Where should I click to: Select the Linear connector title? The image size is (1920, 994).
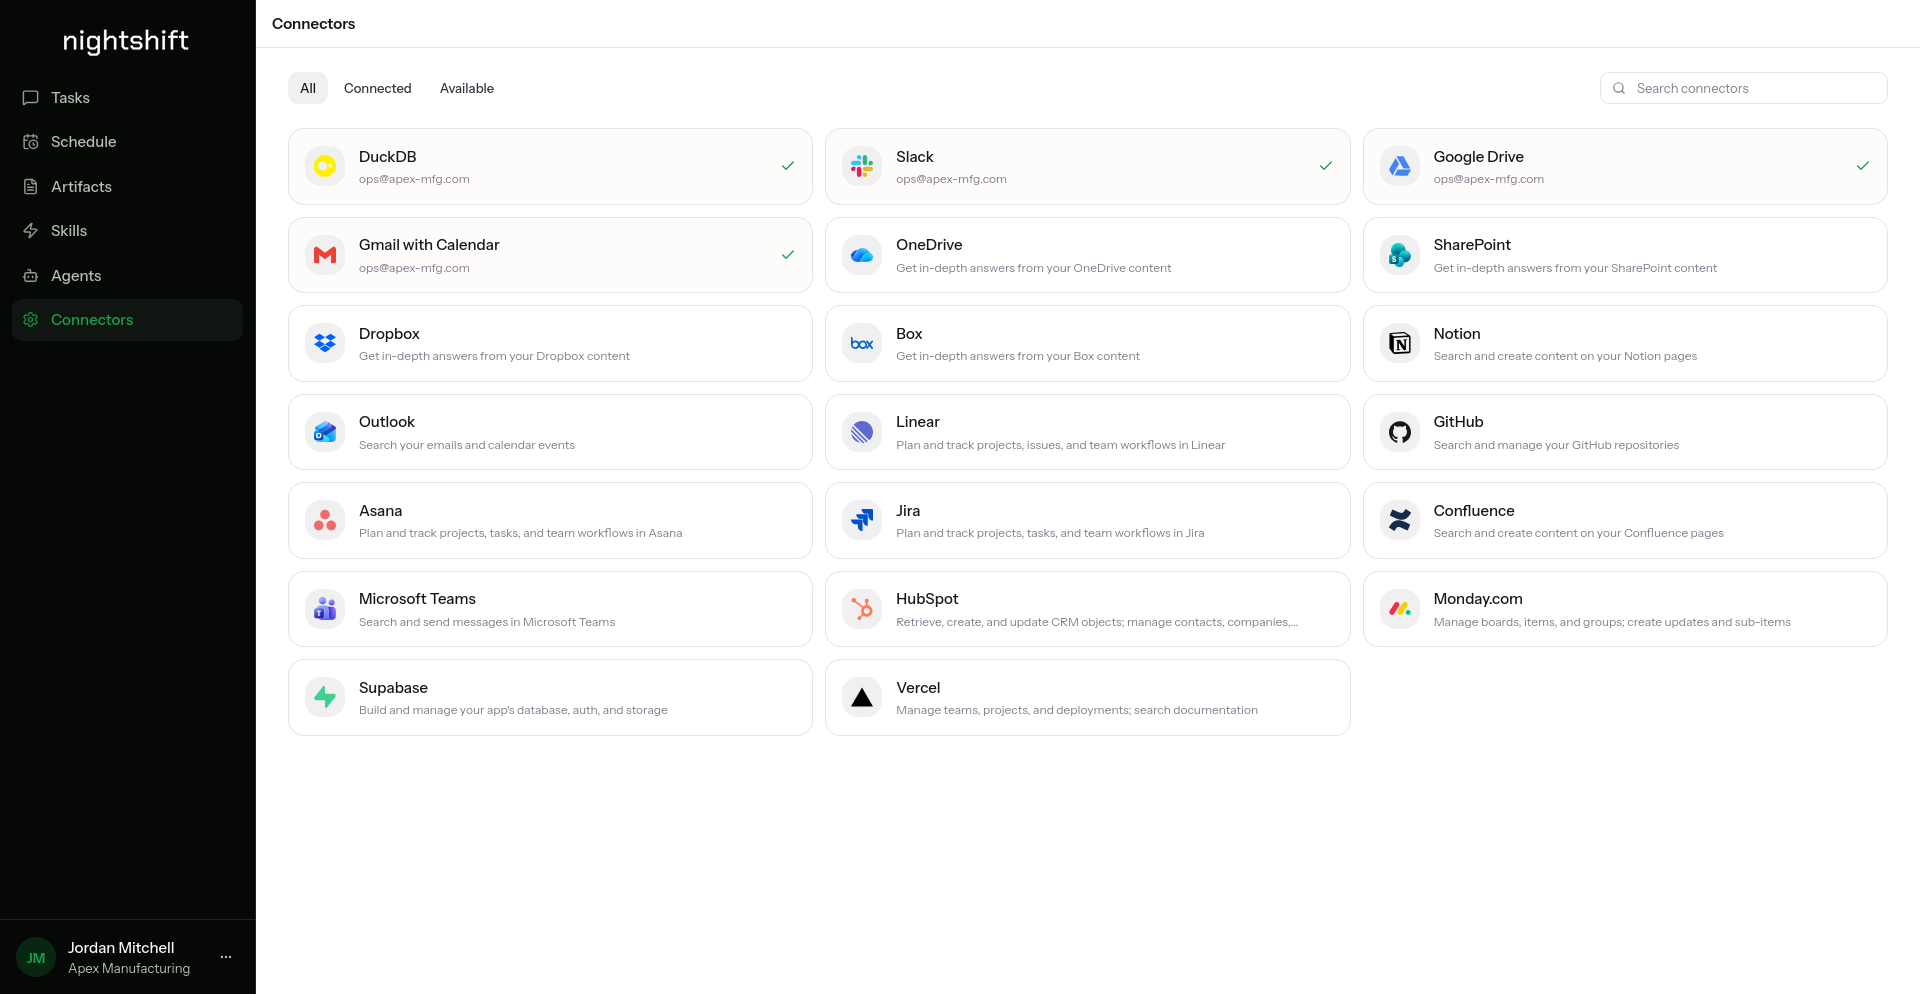point(918,422)
